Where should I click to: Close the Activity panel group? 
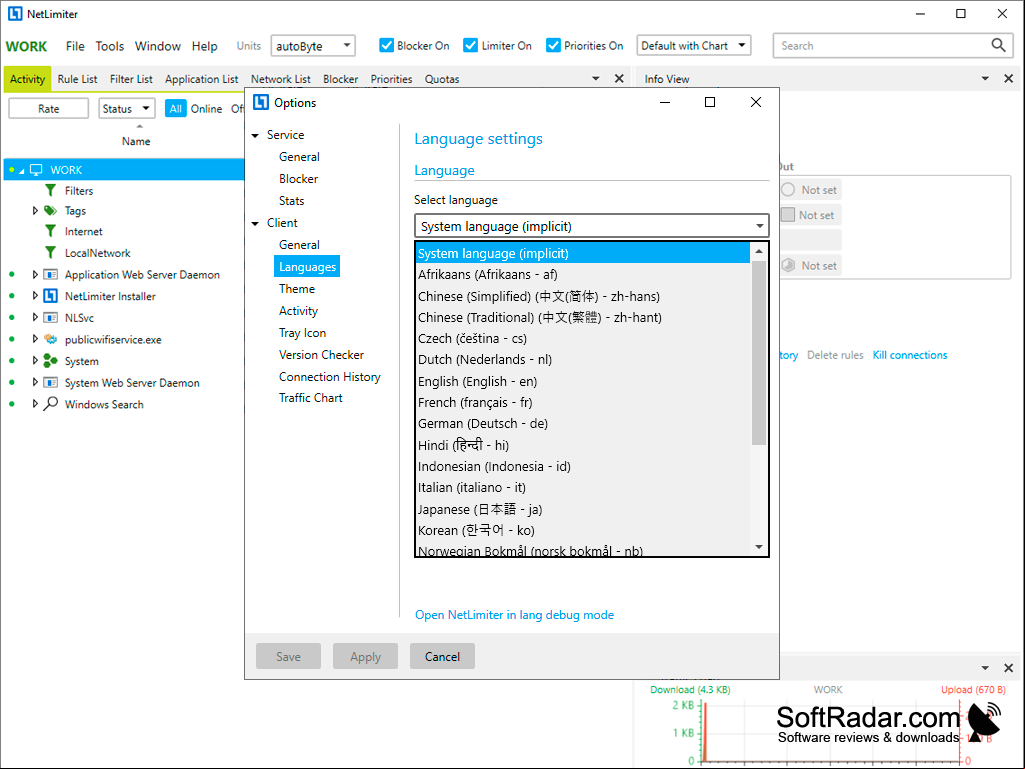[619, 78]
